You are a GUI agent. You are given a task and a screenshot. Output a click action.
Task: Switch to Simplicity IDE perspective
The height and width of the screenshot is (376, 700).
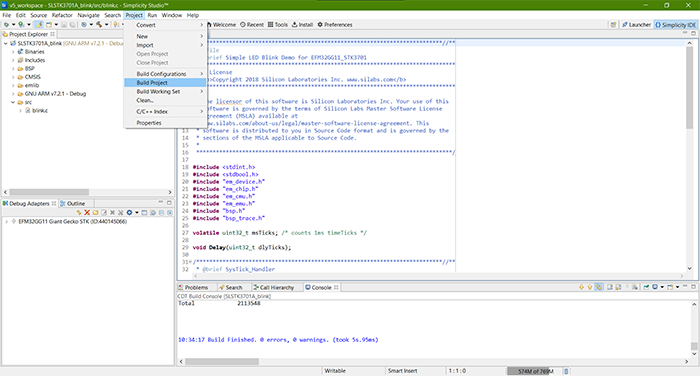pos(675,25)
